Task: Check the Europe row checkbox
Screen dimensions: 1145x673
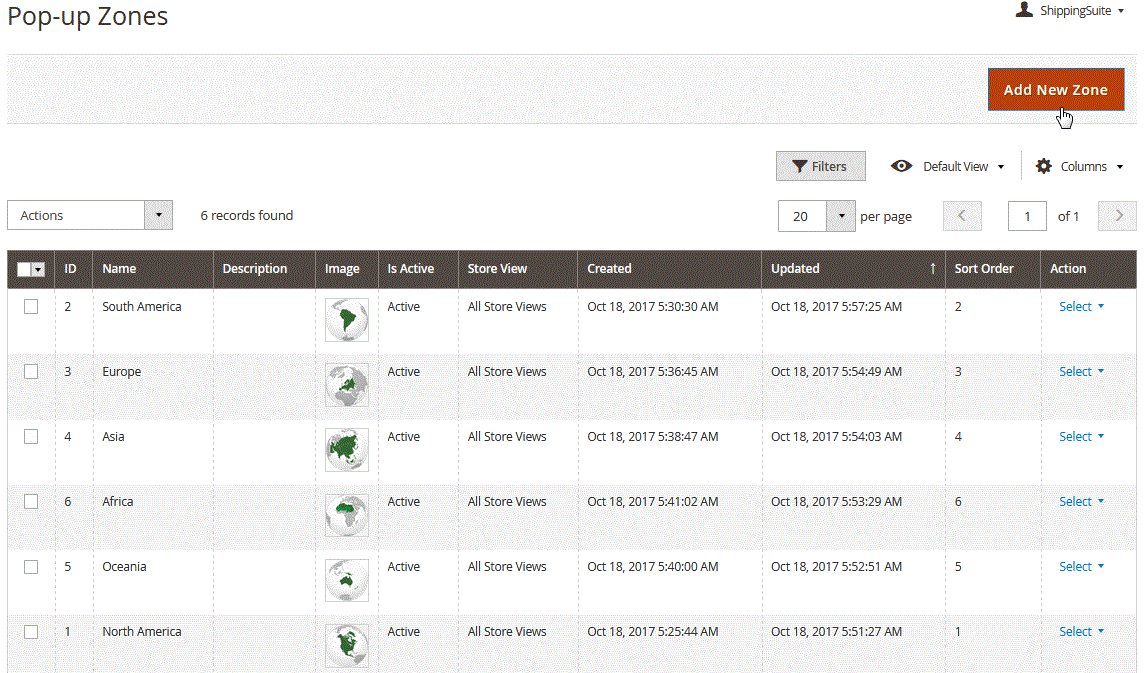Action: click(31, 372)
